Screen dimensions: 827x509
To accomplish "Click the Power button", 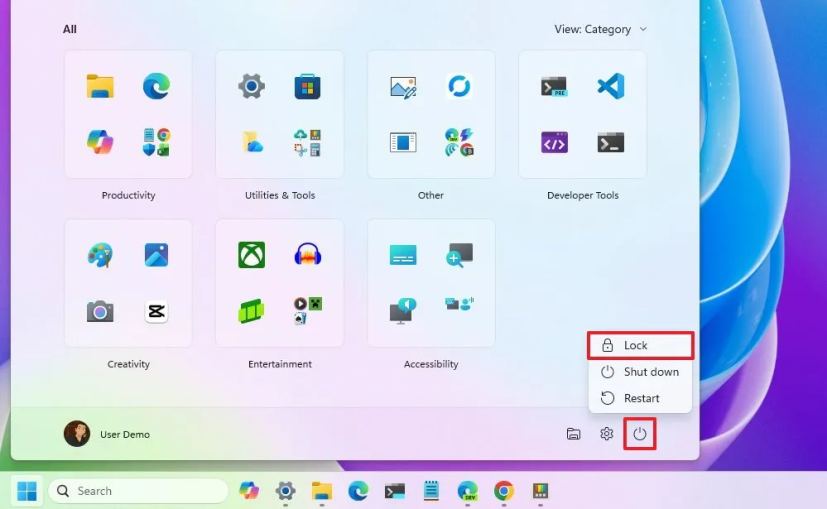I will (640, 434).
